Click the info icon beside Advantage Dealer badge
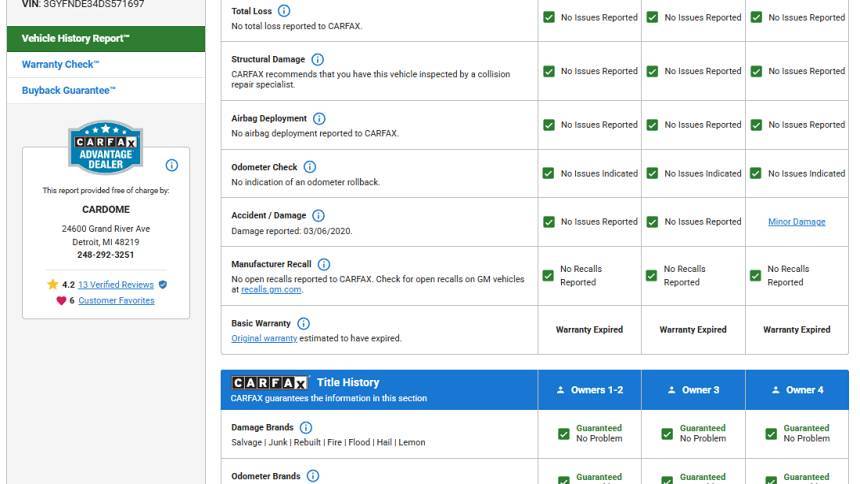The height and width of the screenshot is (484, 860). click(x=172, y=165)
